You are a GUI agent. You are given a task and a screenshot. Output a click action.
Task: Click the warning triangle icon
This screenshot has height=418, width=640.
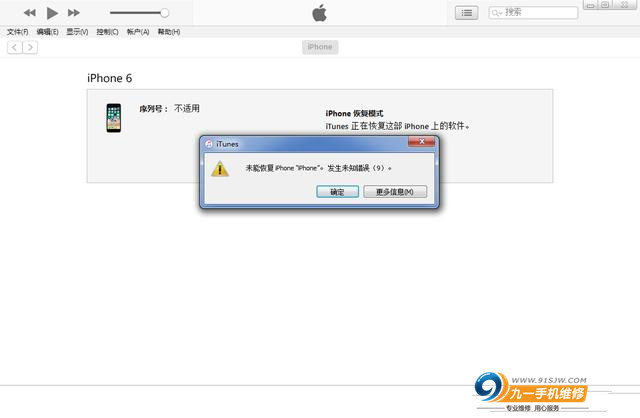(220, 169)
